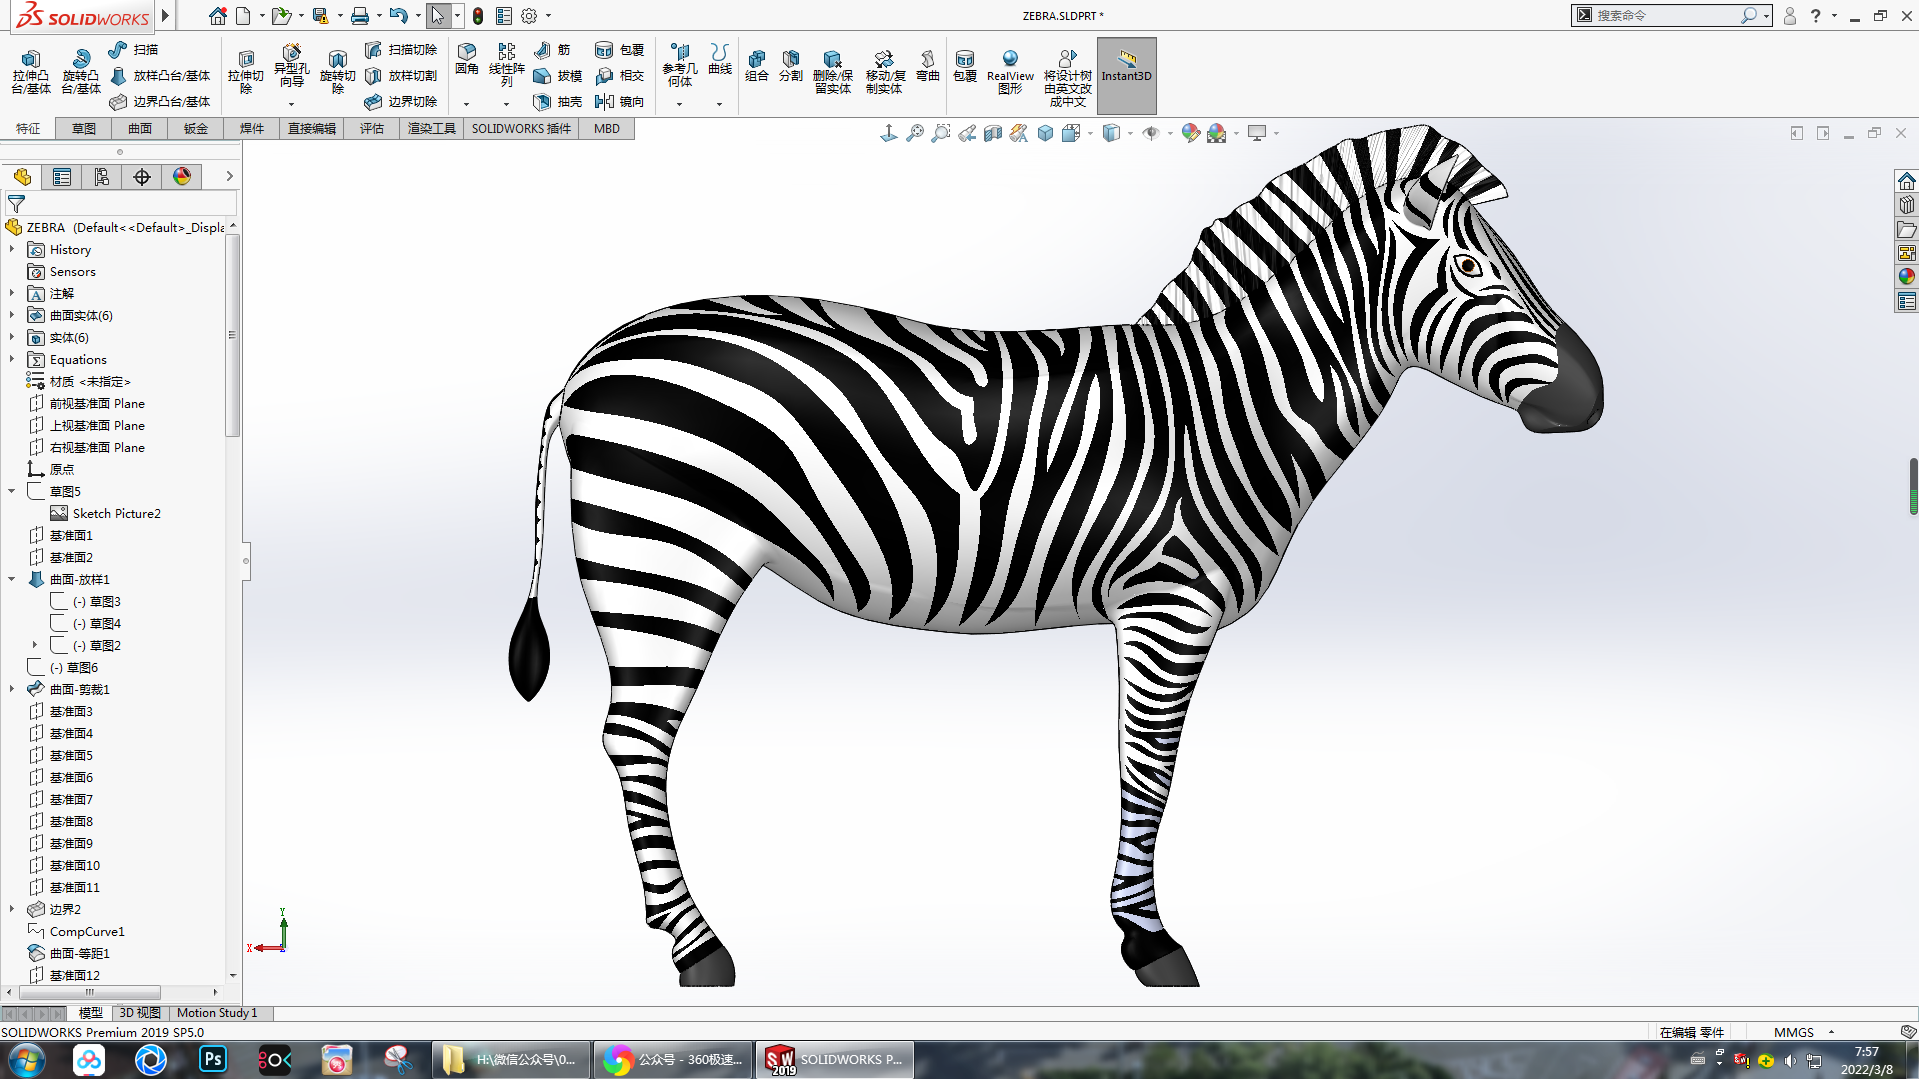Expand the 边界2 feature
The image size is (1919, 1079).
pos(12,909)
